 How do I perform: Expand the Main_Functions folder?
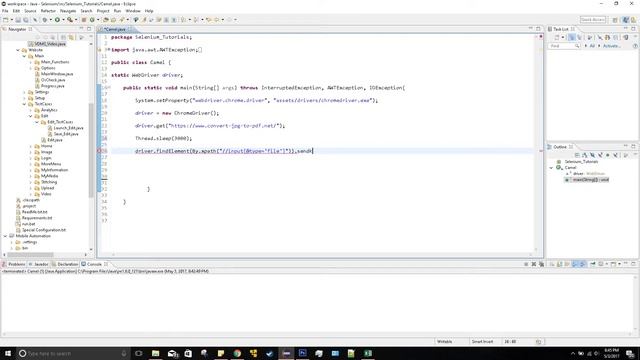click(x=31, y=62)
